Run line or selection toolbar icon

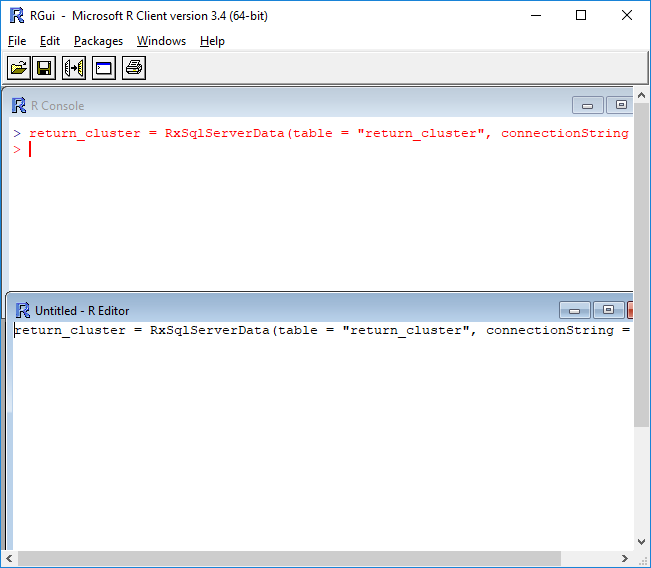coord(74,68)
